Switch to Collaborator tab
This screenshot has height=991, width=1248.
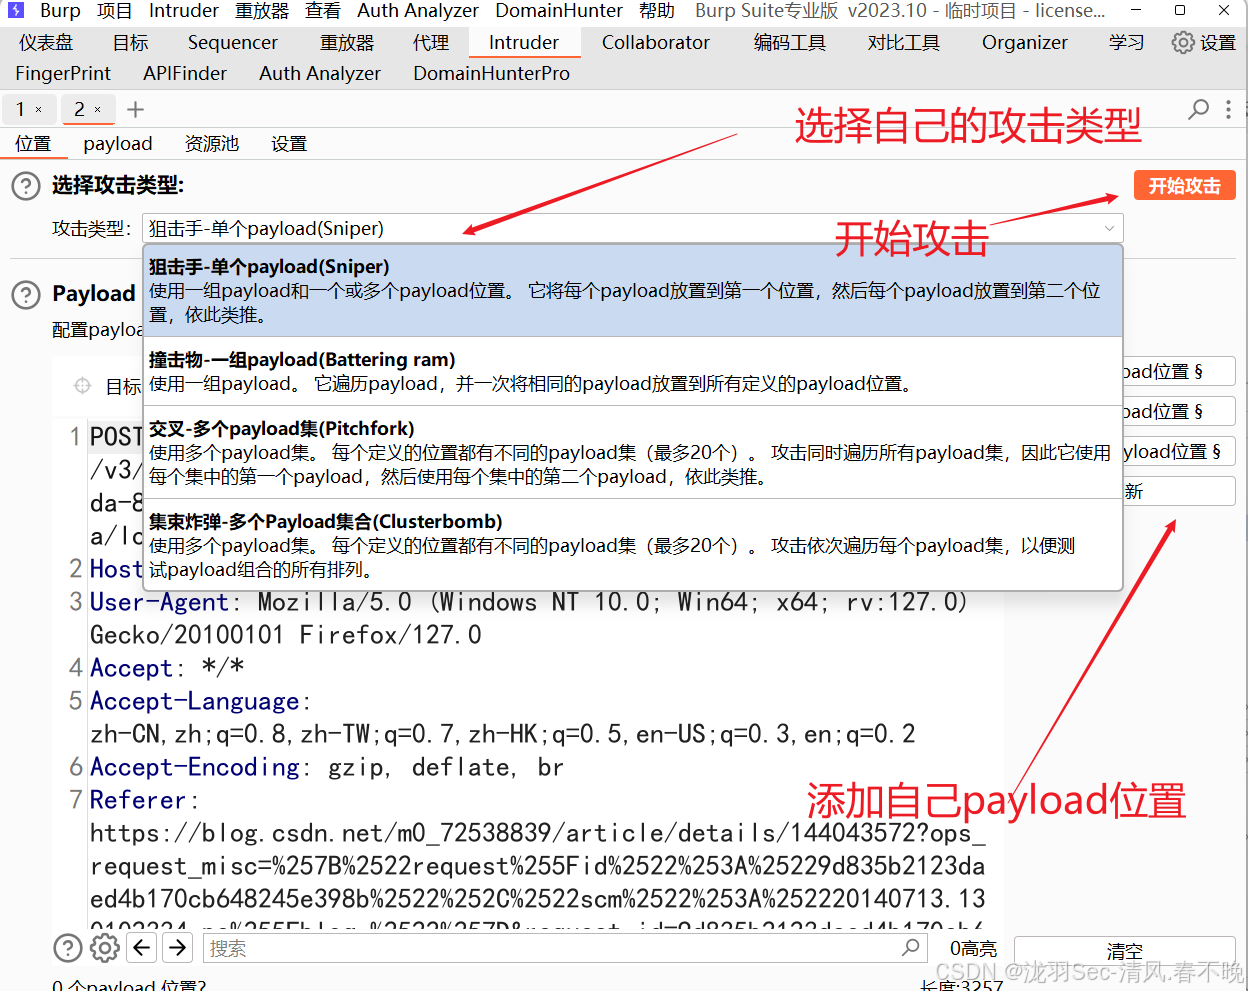click(x=656, y=43)
